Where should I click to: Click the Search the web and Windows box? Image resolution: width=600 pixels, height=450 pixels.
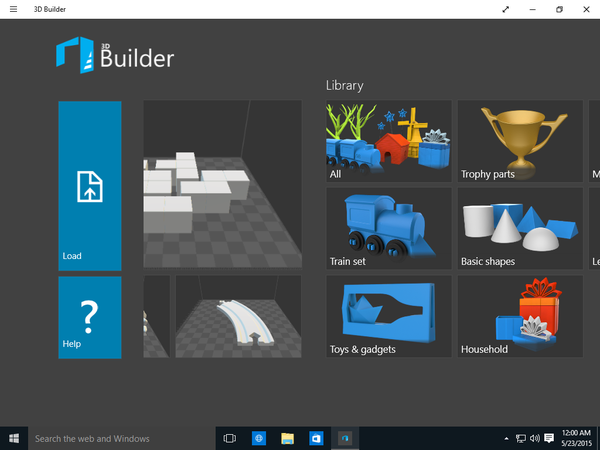tap(122, 438)
